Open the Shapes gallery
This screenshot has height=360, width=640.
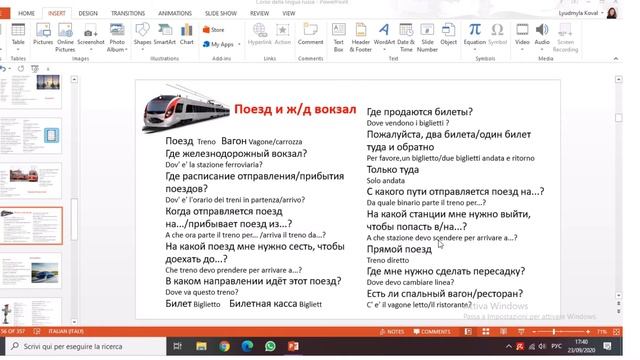point(142,37)
